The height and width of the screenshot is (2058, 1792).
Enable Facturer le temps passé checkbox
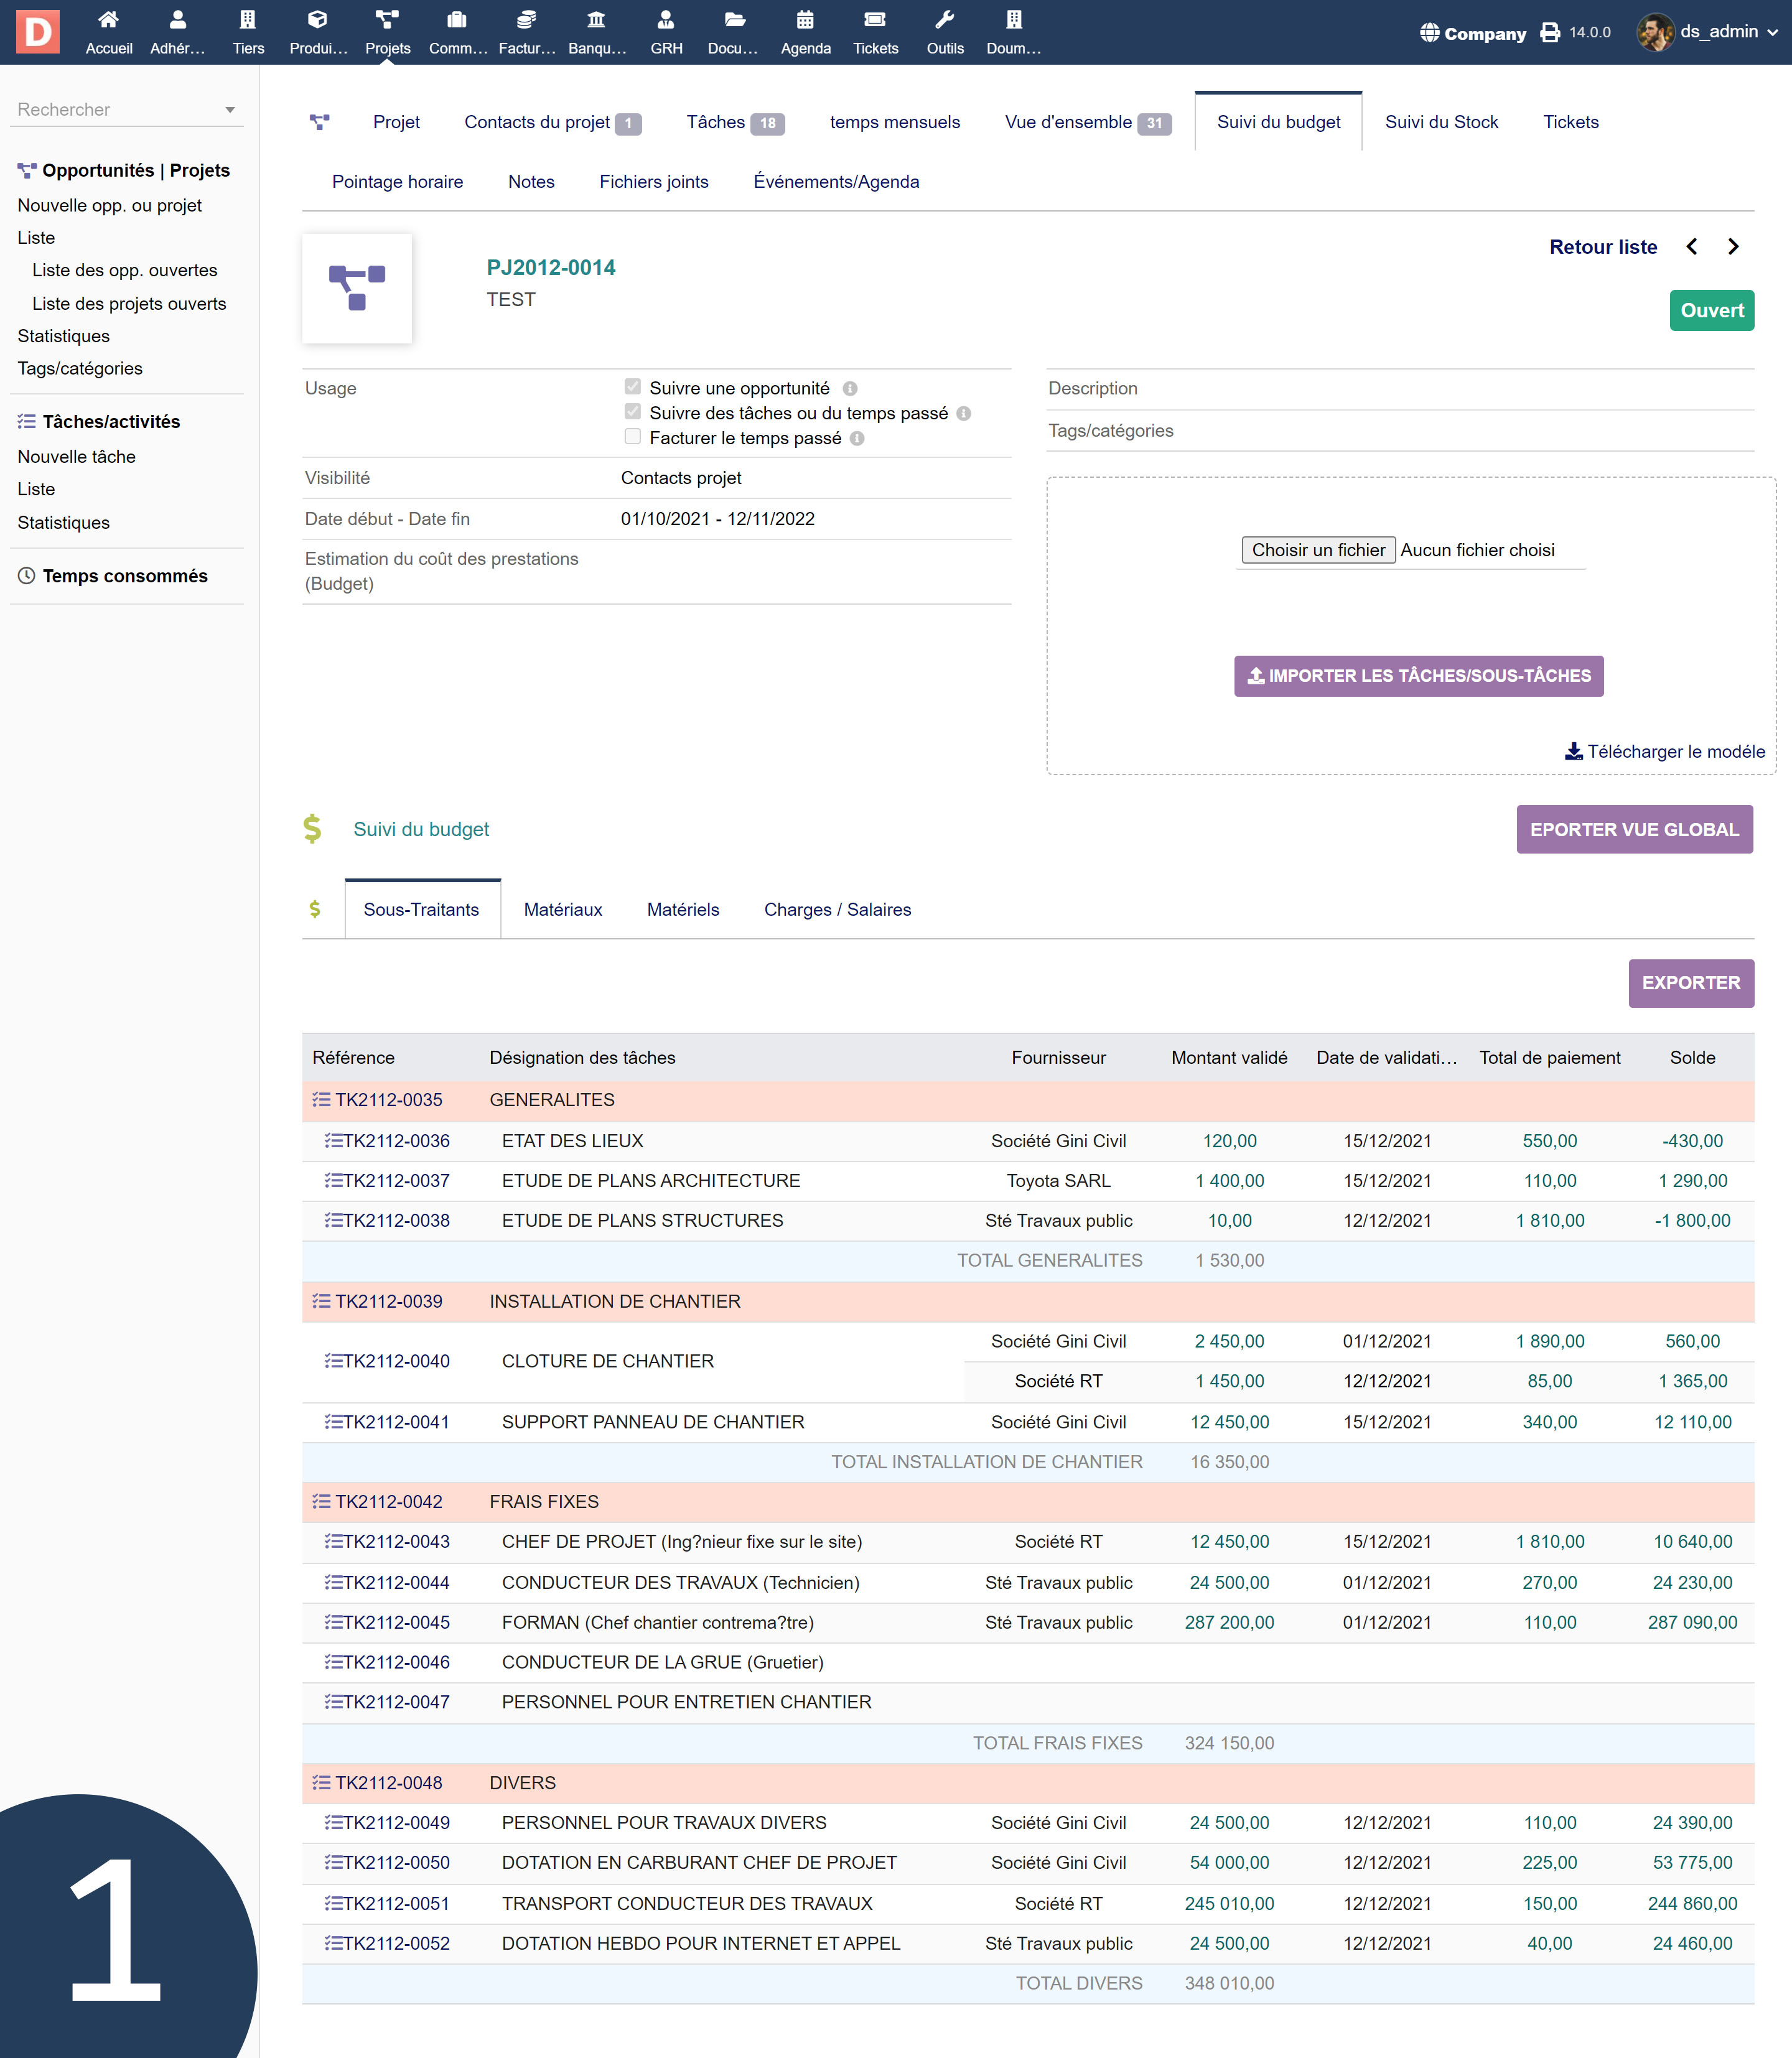point(632,437)
